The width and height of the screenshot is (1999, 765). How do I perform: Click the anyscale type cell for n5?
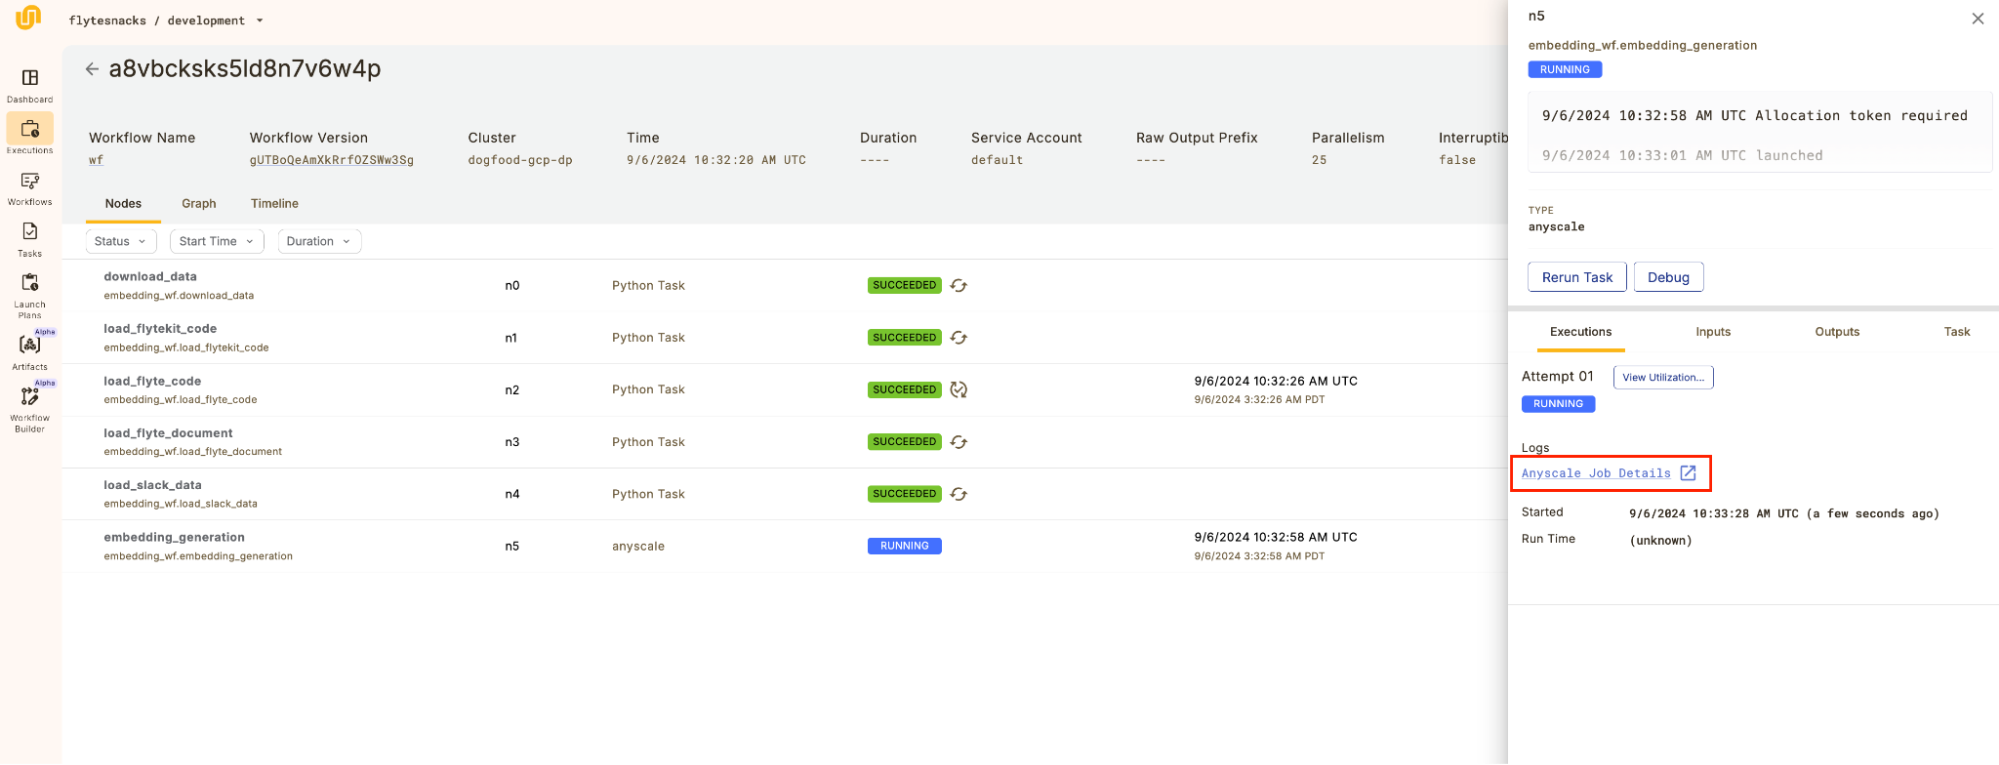pyautogui.click(x=638, y=546)
